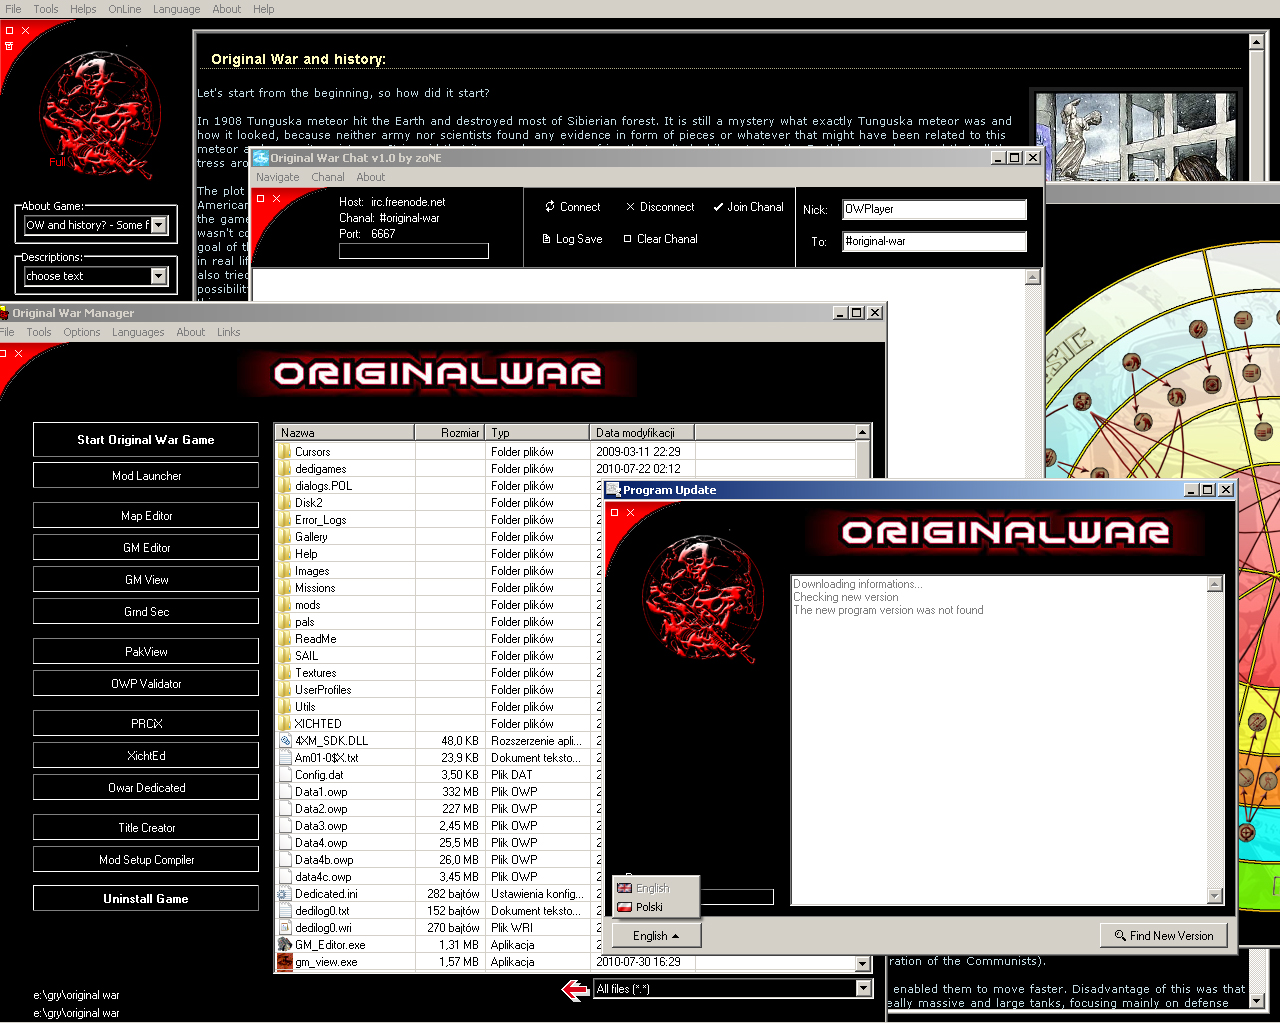Click the Gallery folder icon
Image resolution: width=1280 pixels, height=1024 pixels.
pos(285,537)
